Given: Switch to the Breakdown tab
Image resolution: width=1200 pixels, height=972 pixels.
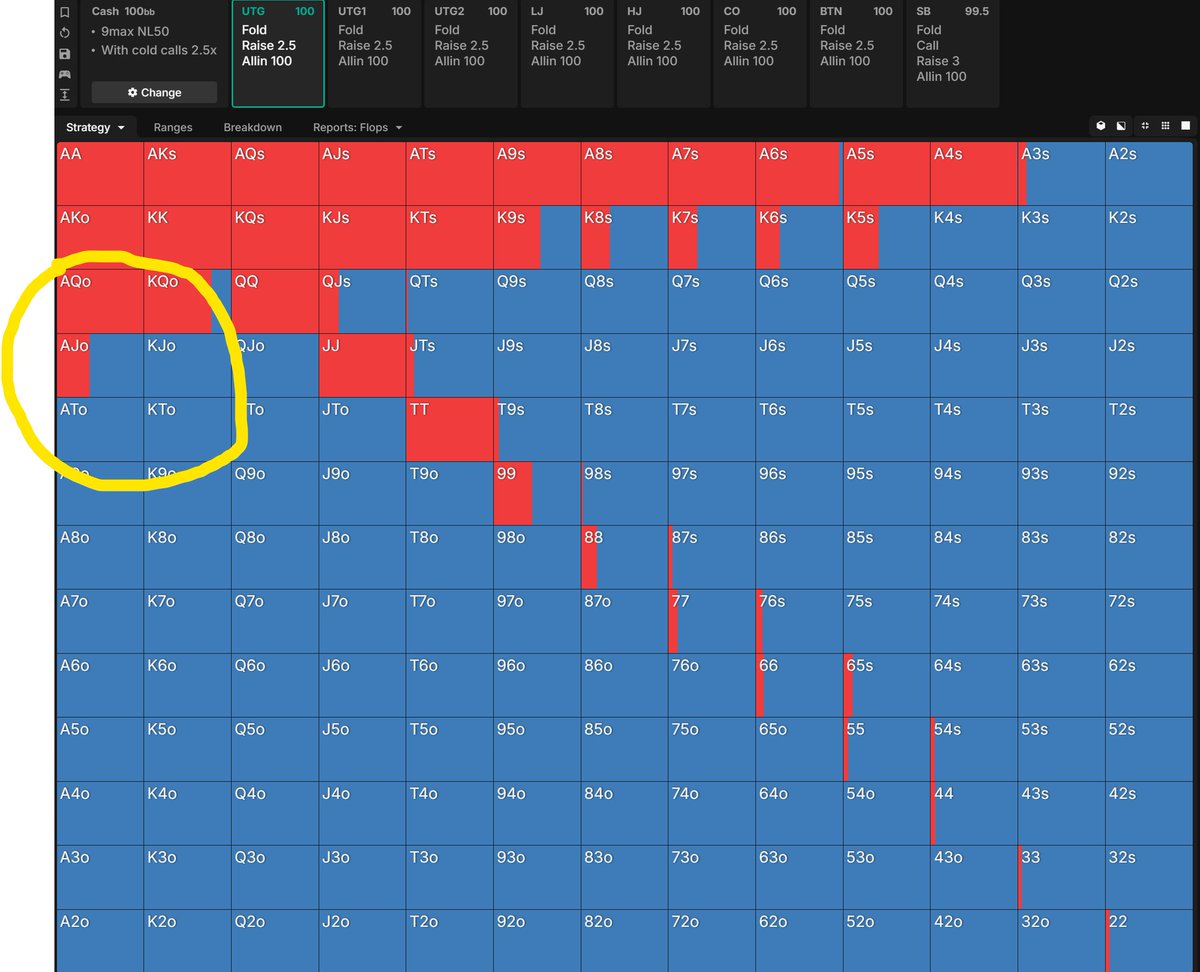Looking at the screenshot, I should [252, 127].
